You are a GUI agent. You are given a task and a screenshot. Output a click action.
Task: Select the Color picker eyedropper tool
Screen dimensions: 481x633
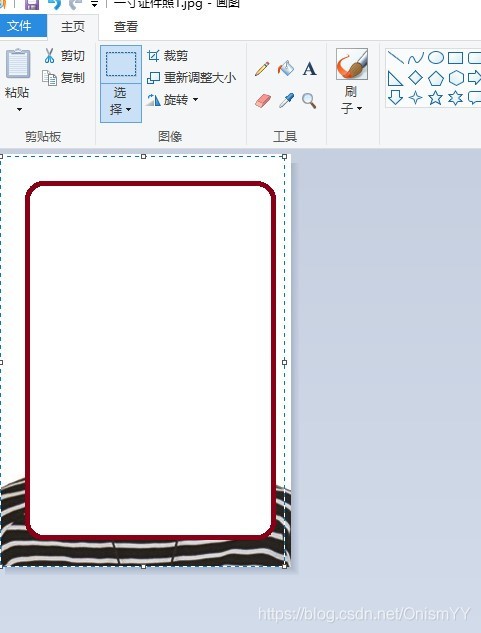(286, 100)
